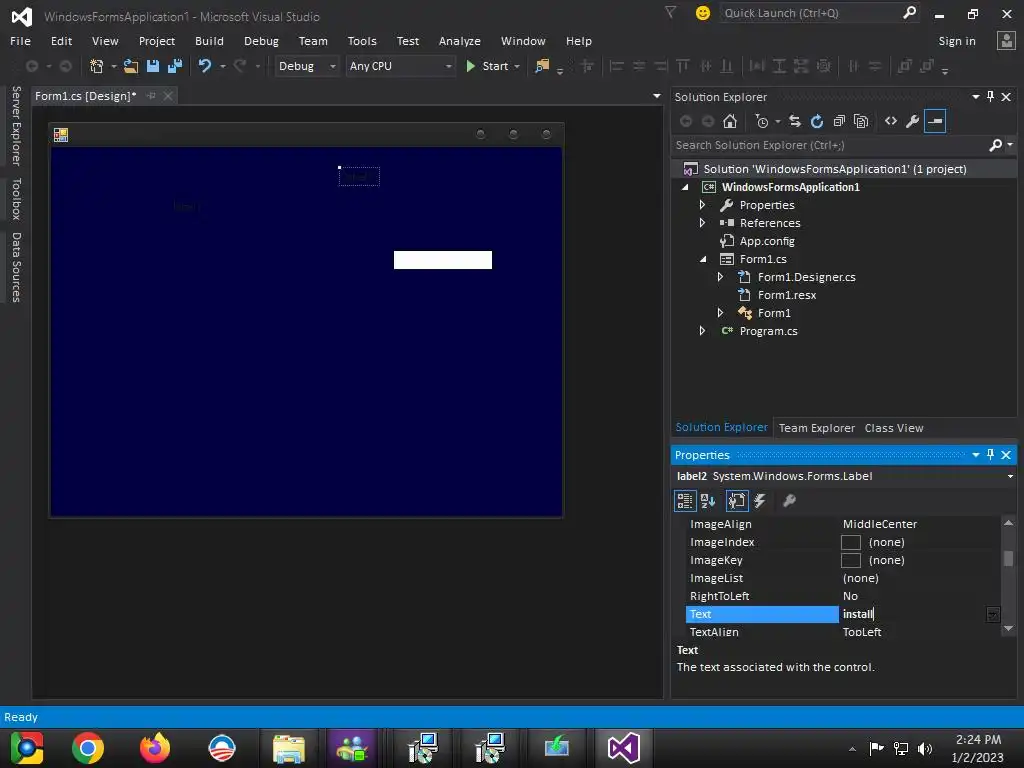
Task: Open Properties wrench in Solution Explorer toolbar
Action: [x=913, y=121]
